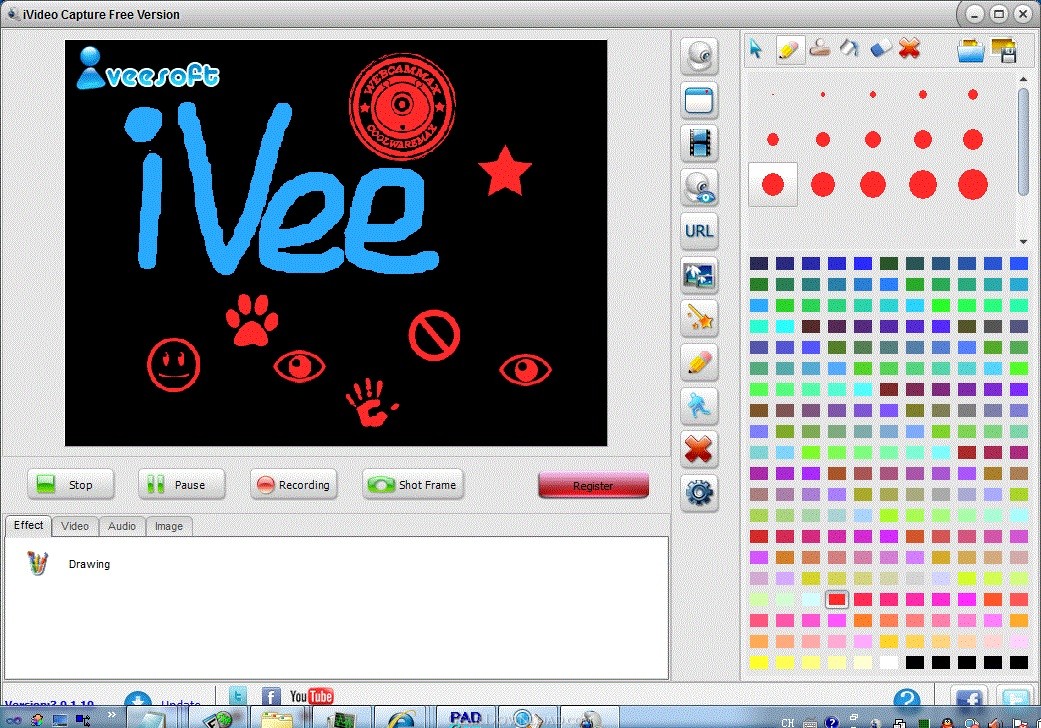Choose the smallest brush size dot
Image resolution: width=1041 pixels, height=728 pixels.
coord(773,94)
